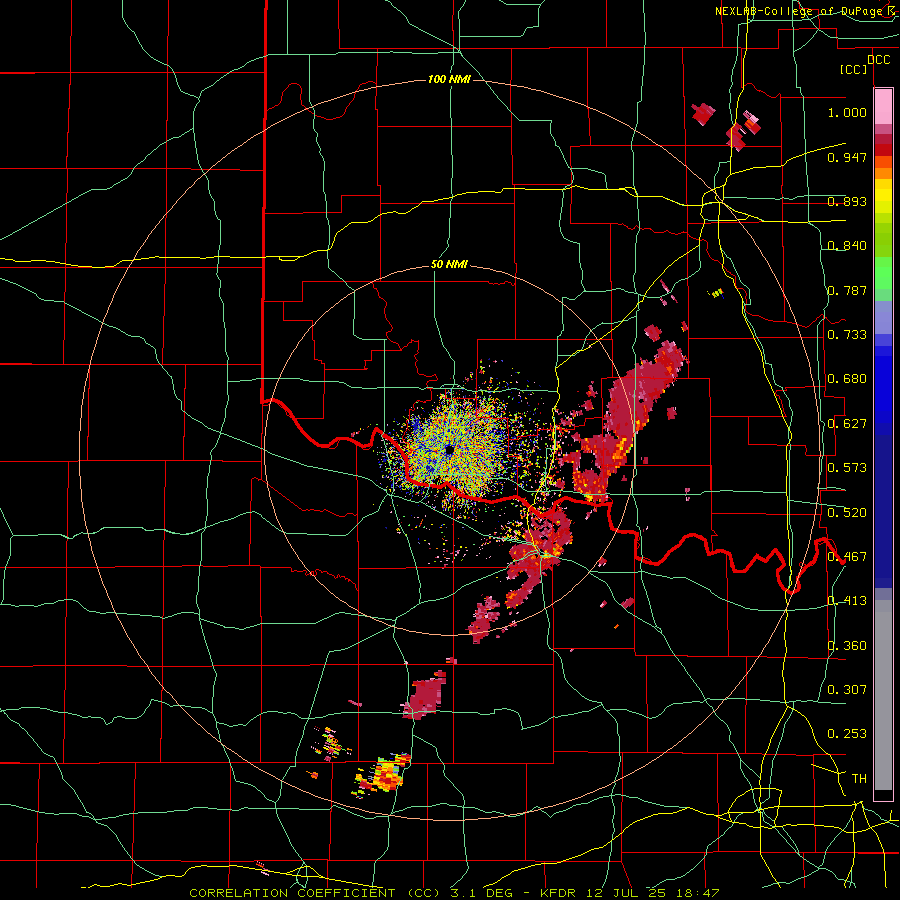The width and height of the screenshot is (900, 900).
Task: Click the 0.840 scale value
Action: click(847, 246)
